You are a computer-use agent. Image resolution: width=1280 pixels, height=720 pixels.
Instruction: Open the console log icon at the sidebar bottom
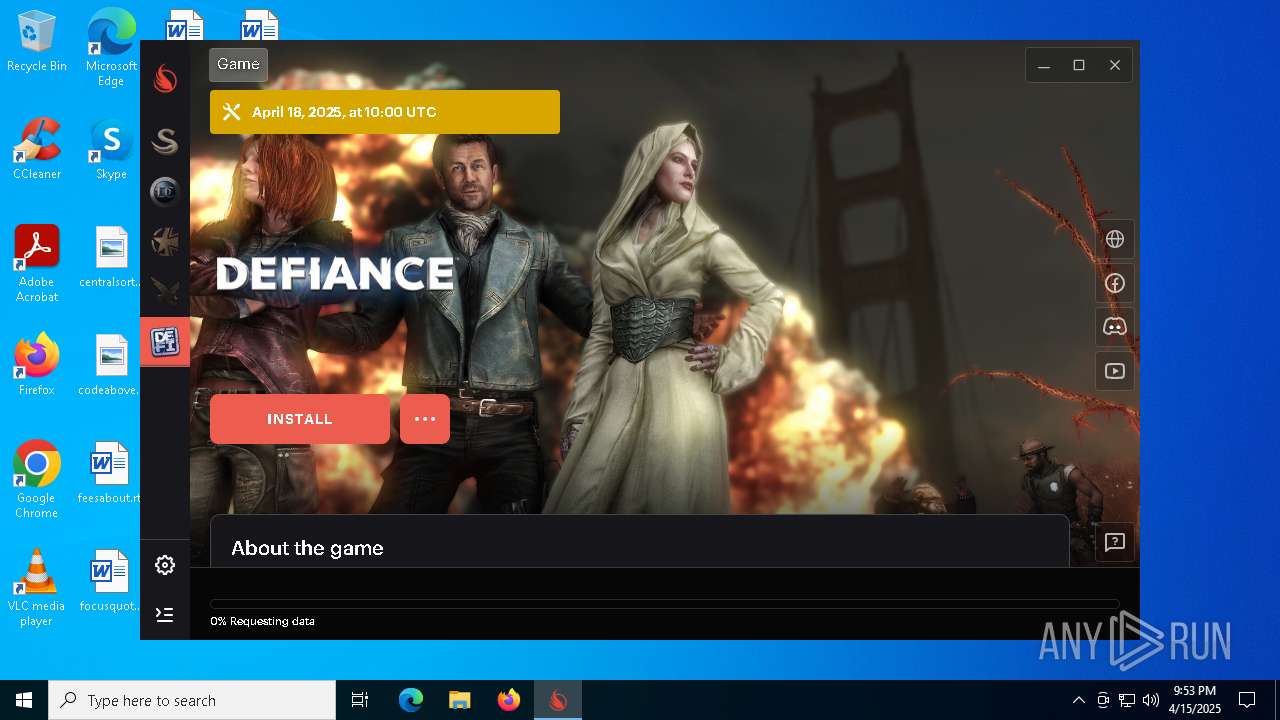[x=165, y=614]
